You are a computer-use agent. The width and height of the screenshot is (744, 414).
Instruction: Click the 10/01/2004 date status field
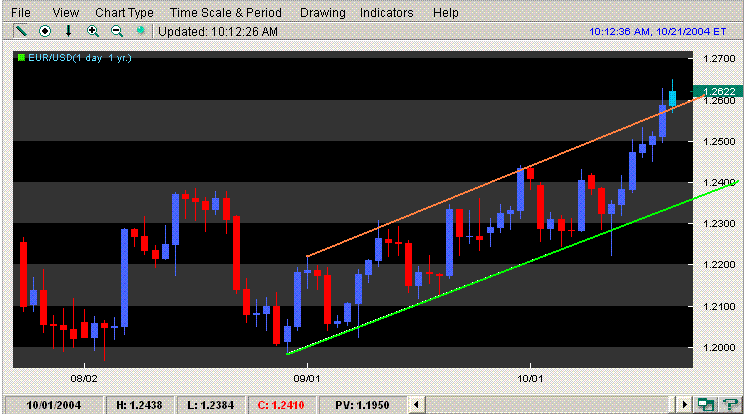[53, 405]
